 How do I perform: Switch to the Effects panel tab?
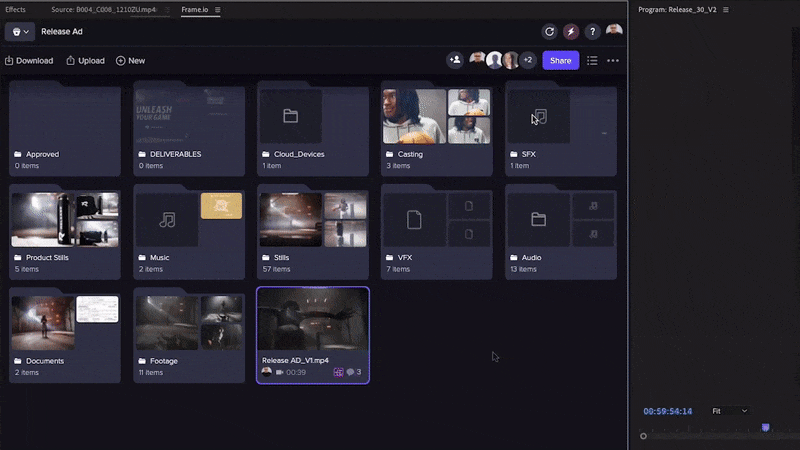[15, 10]
